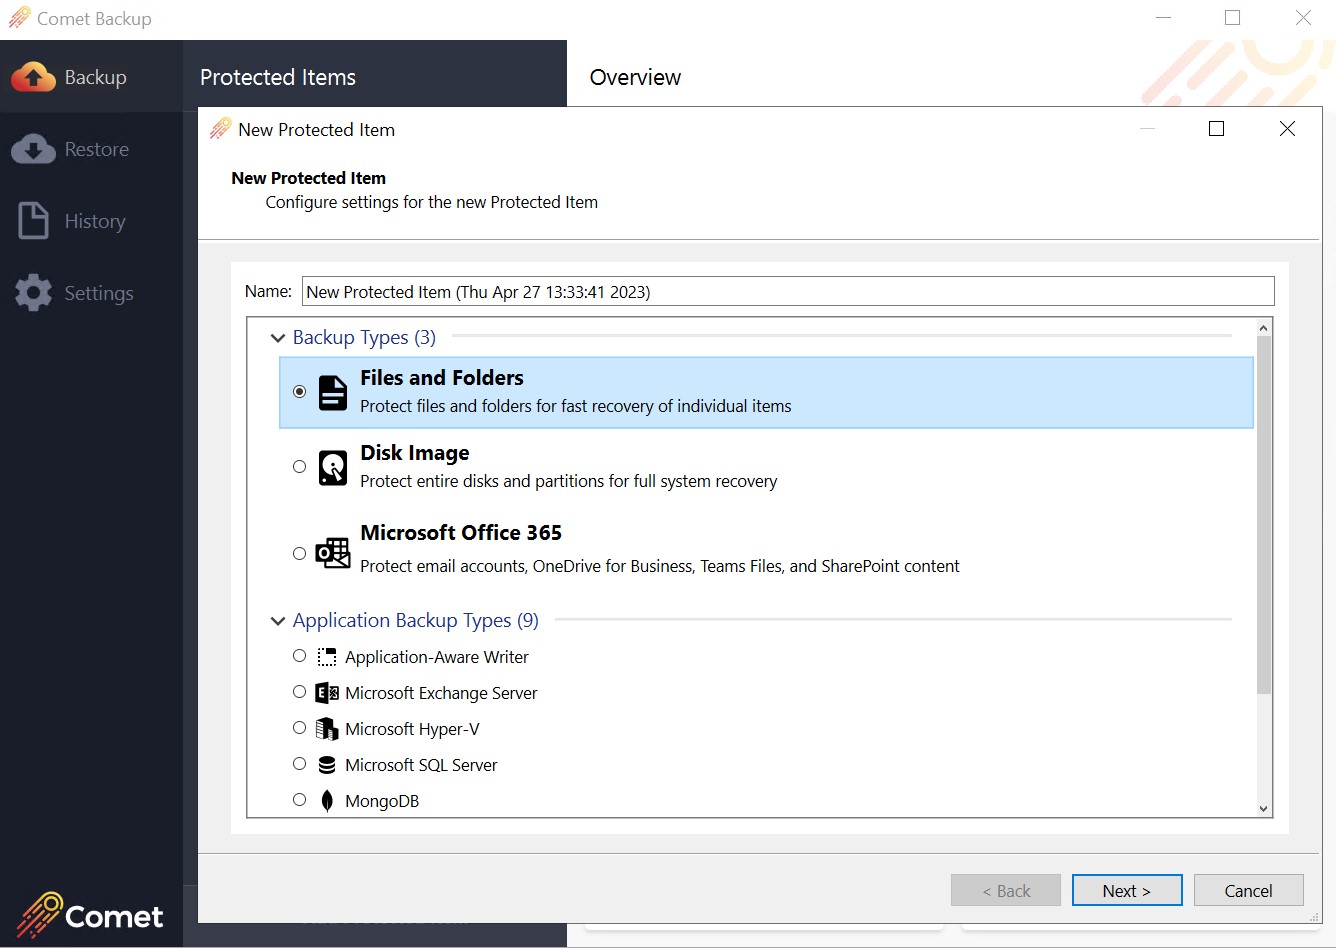Click the MongoDB leaf icon
This screenshot has width=1336, height=948.
[x=327, y=801]
